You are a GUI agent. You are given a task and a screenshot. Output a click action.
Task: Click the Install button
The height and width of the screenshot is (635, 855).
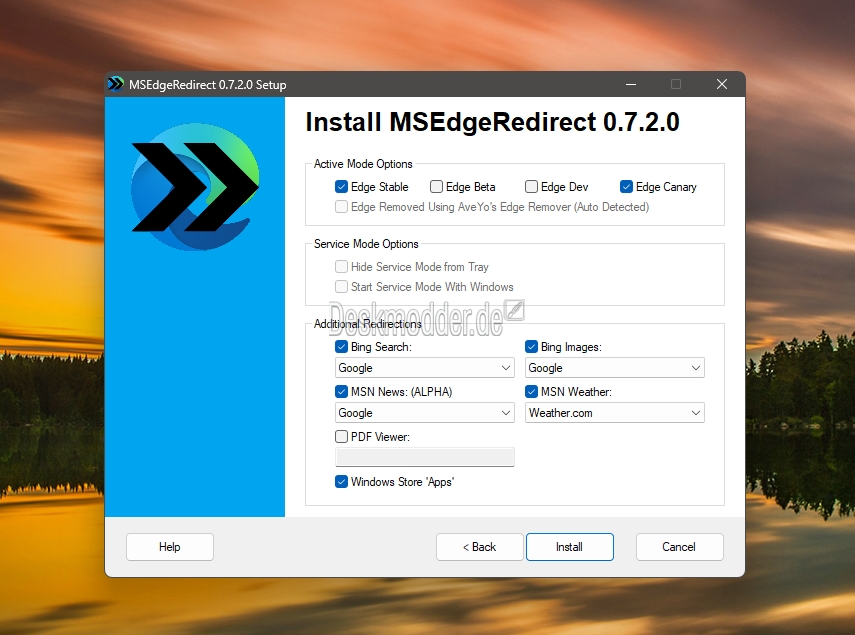569,547
